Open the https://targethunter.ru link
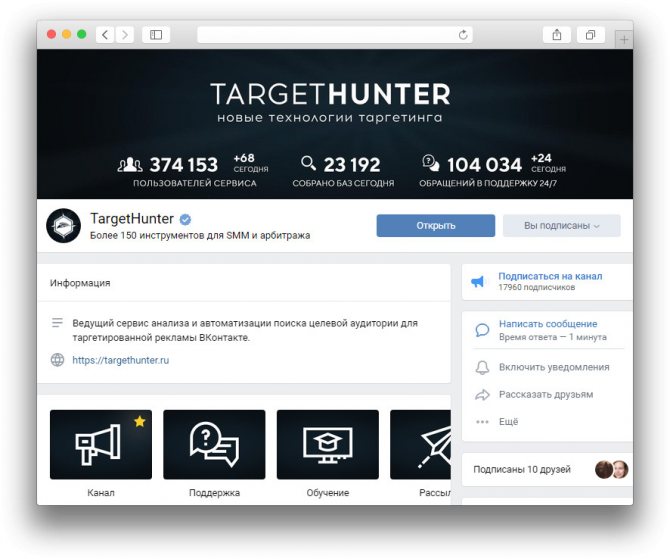 click(x=120, y=360)
